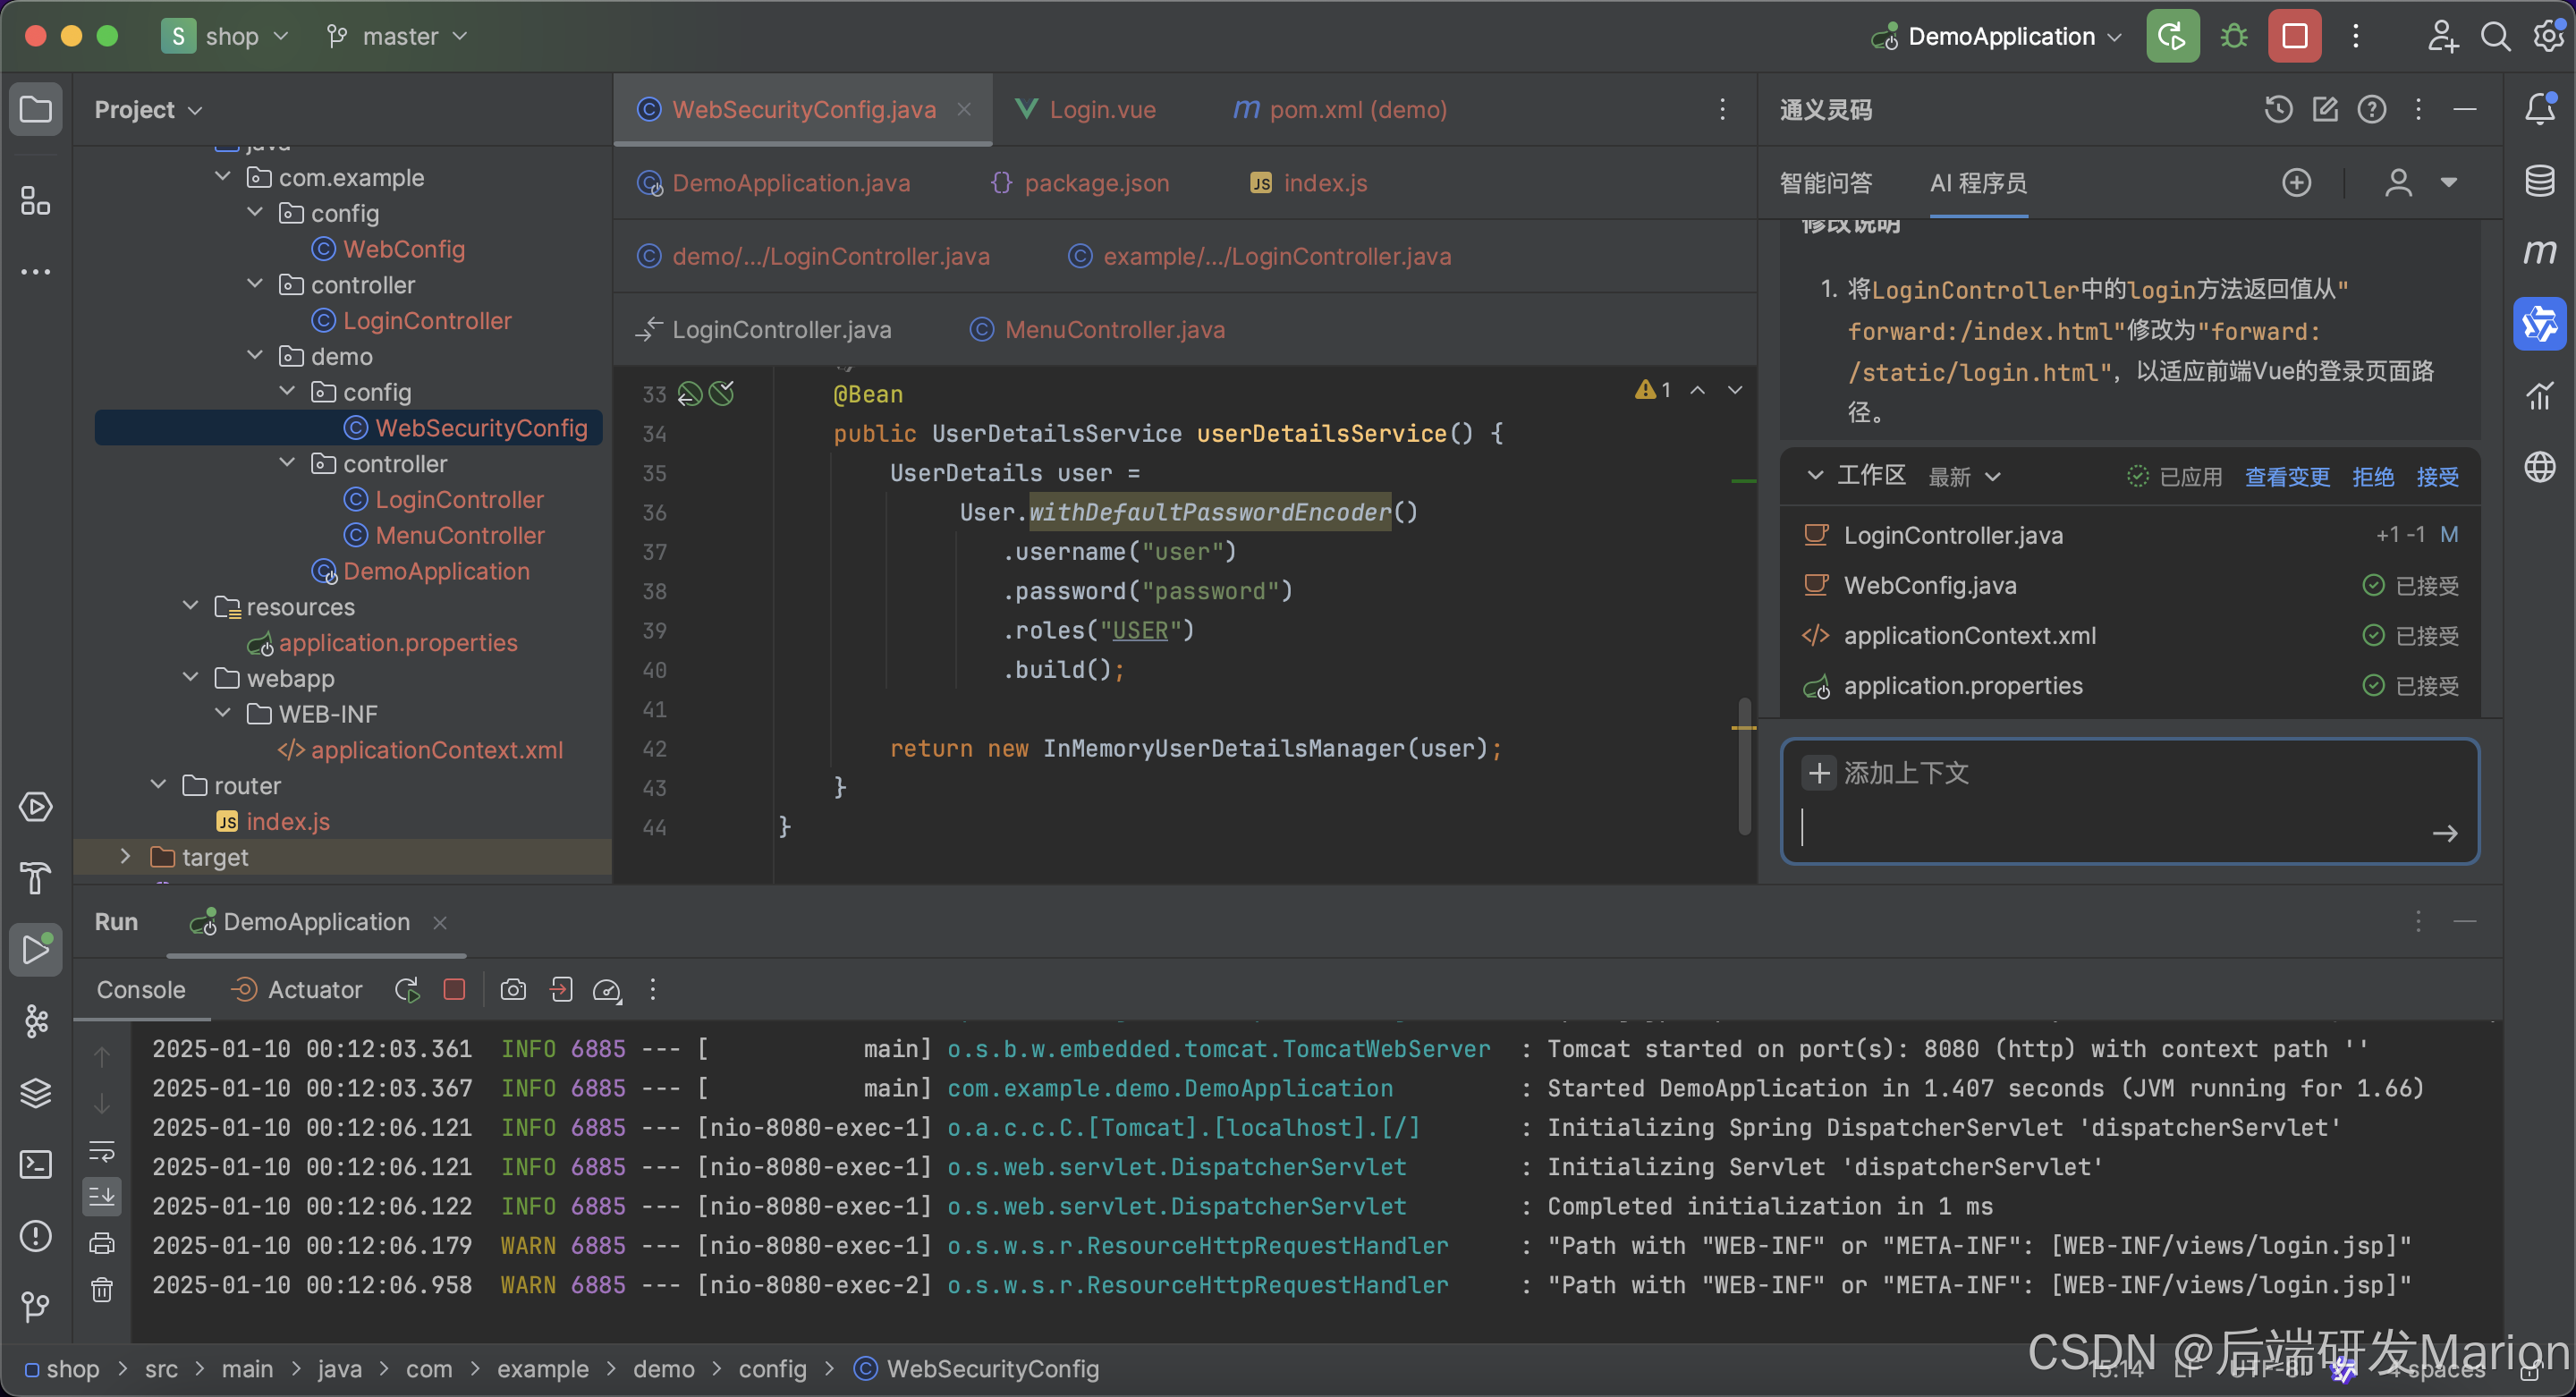Click the 查看变更 link
The image size is (2576, 1397).
[x=2286, y=477]
